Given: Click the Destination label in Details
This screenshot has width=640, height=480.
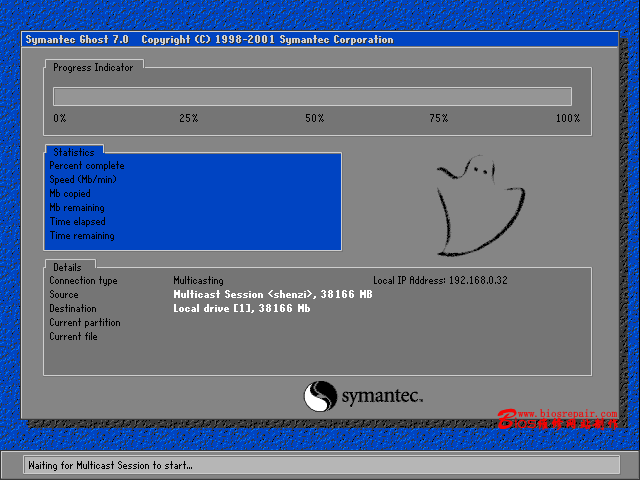Looking at the screenshot, I should 73,309.
